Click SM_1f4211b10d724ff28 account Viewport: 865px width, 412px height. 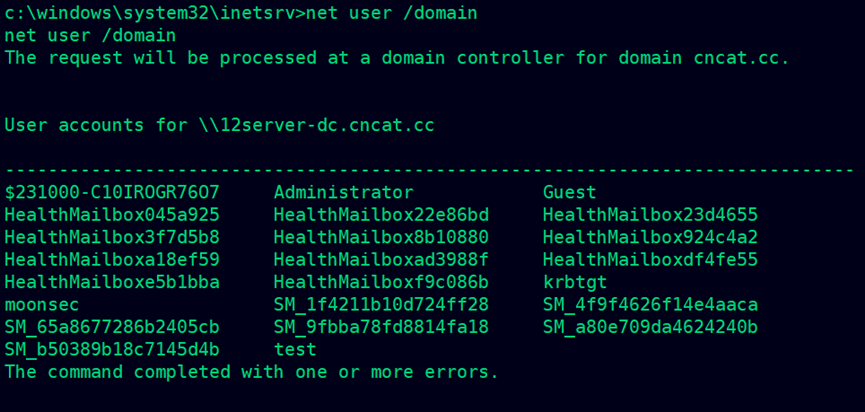click(x=381, y=304)
